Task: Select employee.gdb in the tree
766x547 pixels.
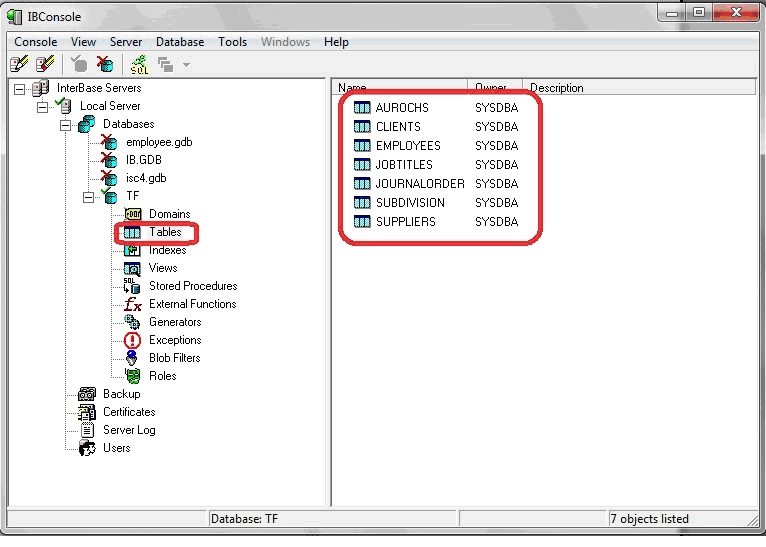Action: [159, 142]
